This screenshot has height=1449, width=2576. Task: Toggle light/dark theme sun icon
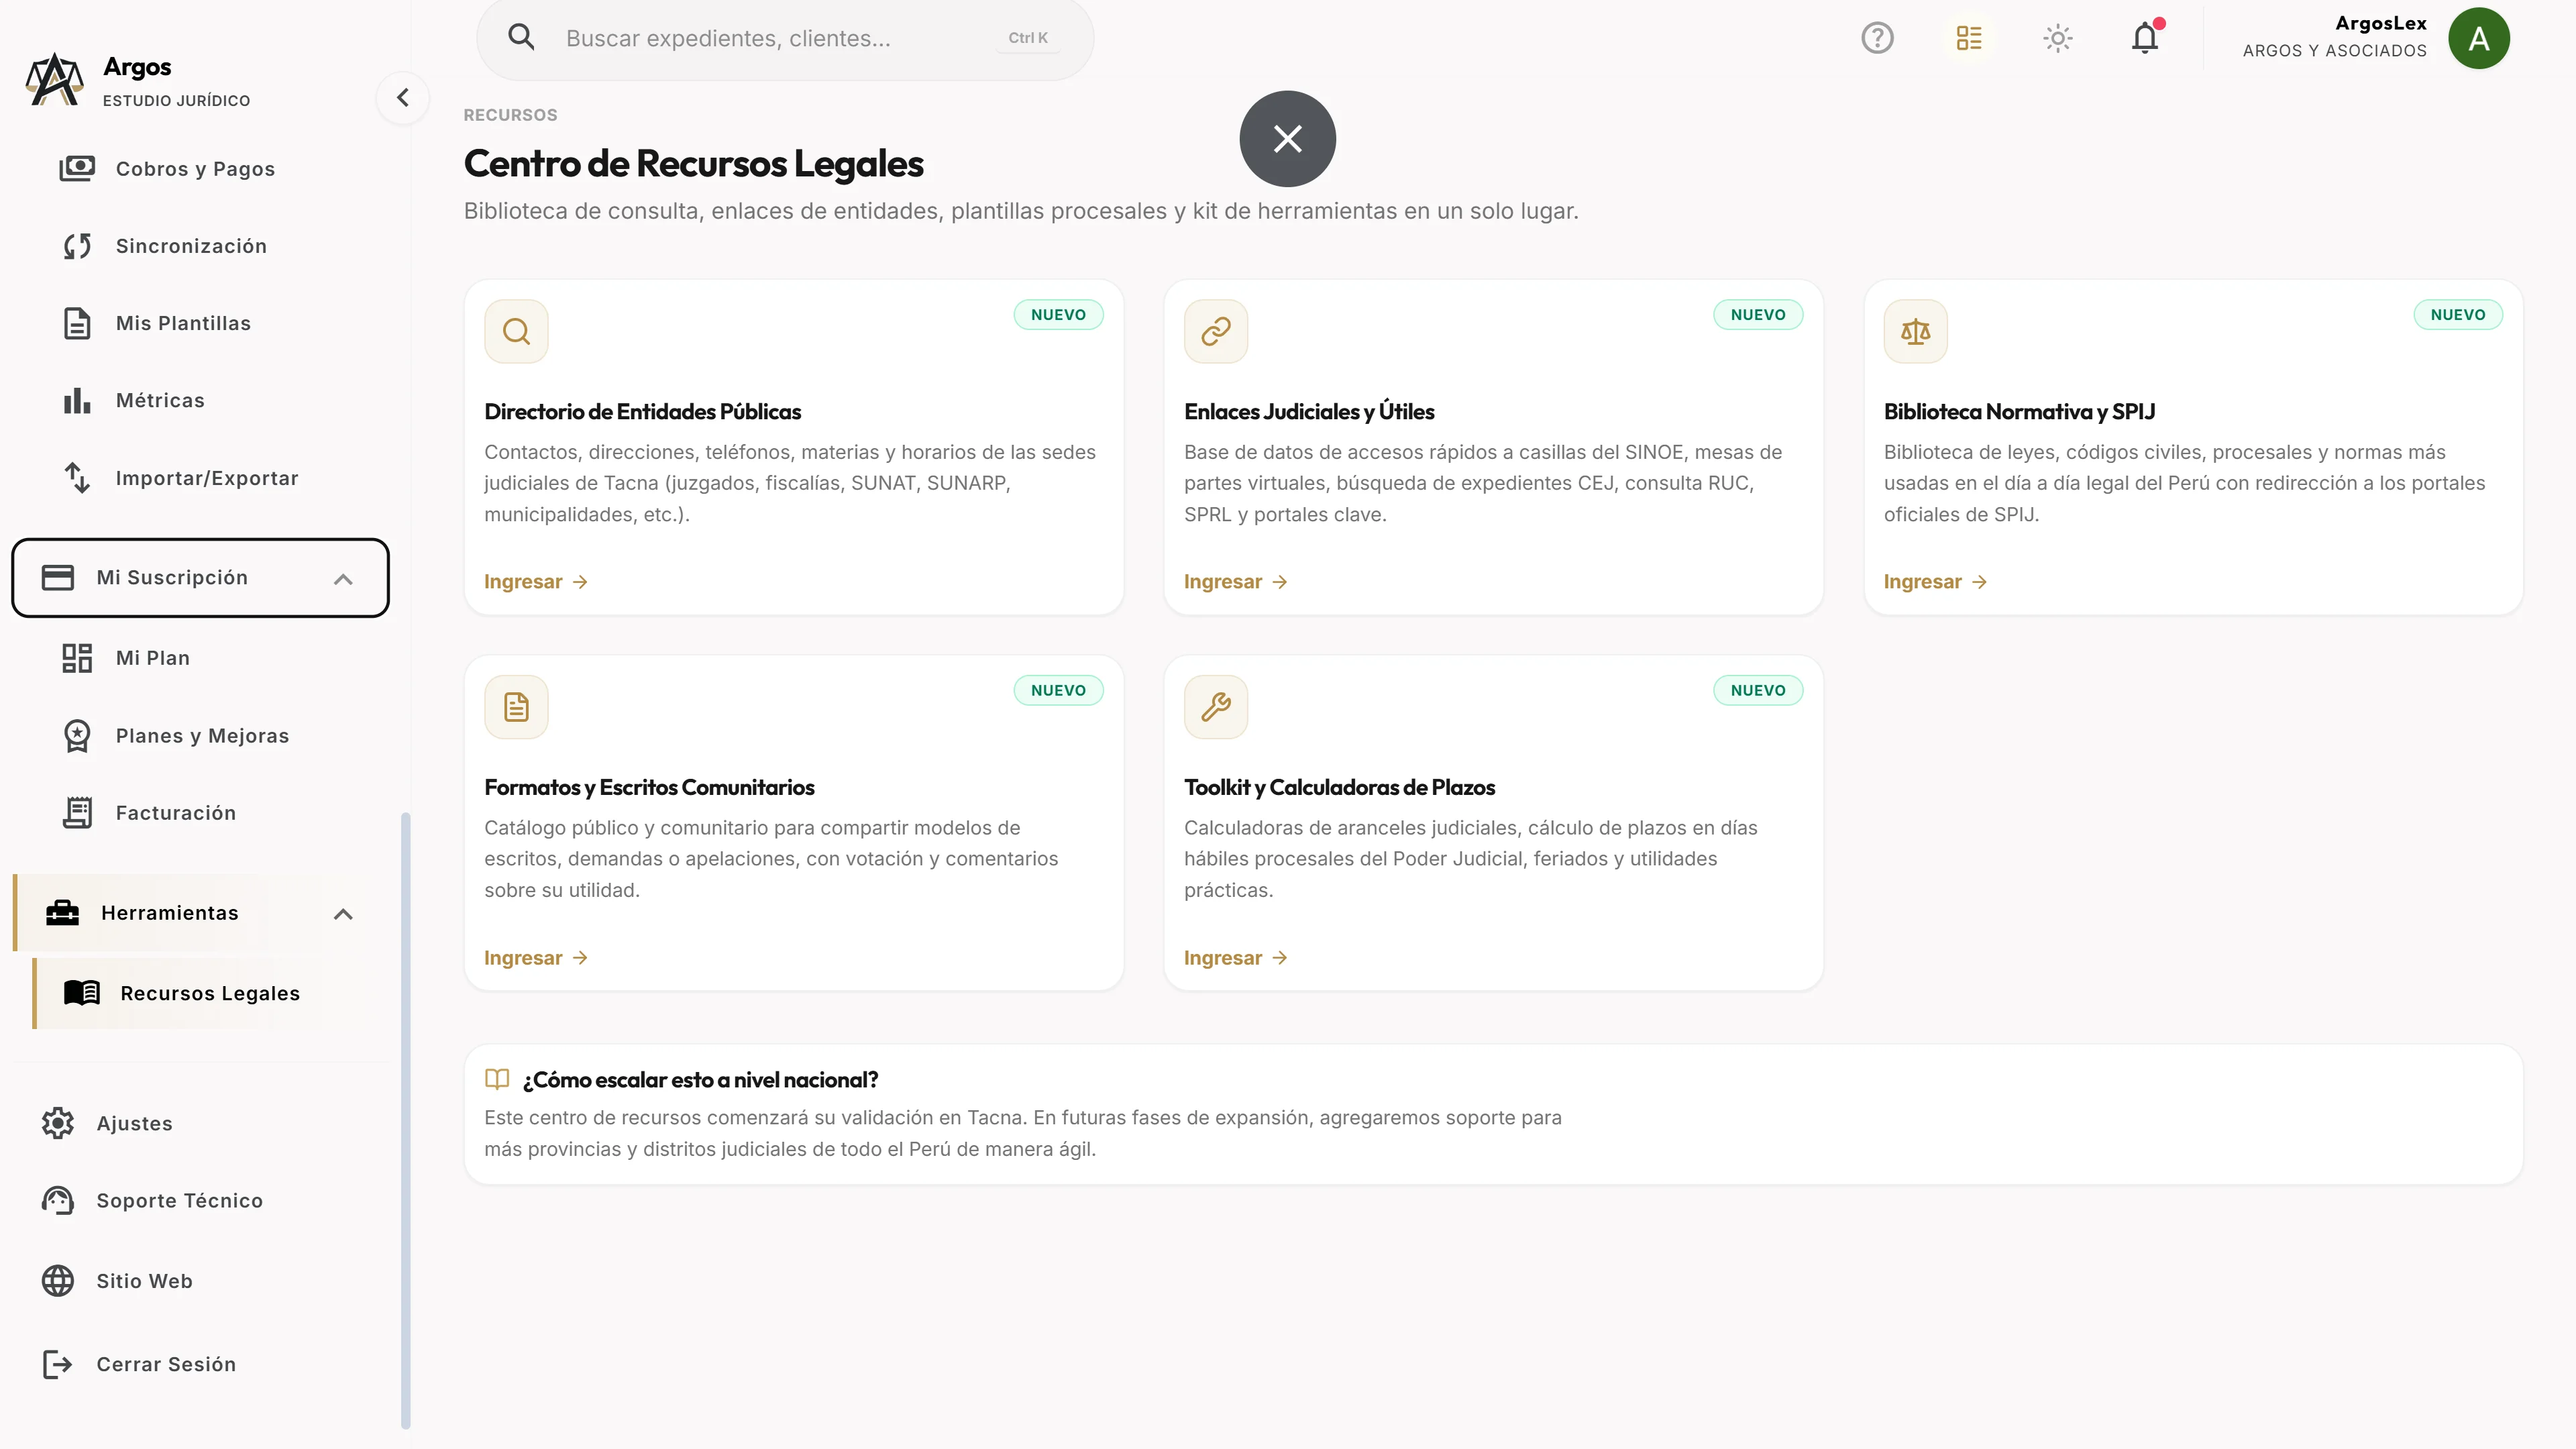click(2057, 38)
